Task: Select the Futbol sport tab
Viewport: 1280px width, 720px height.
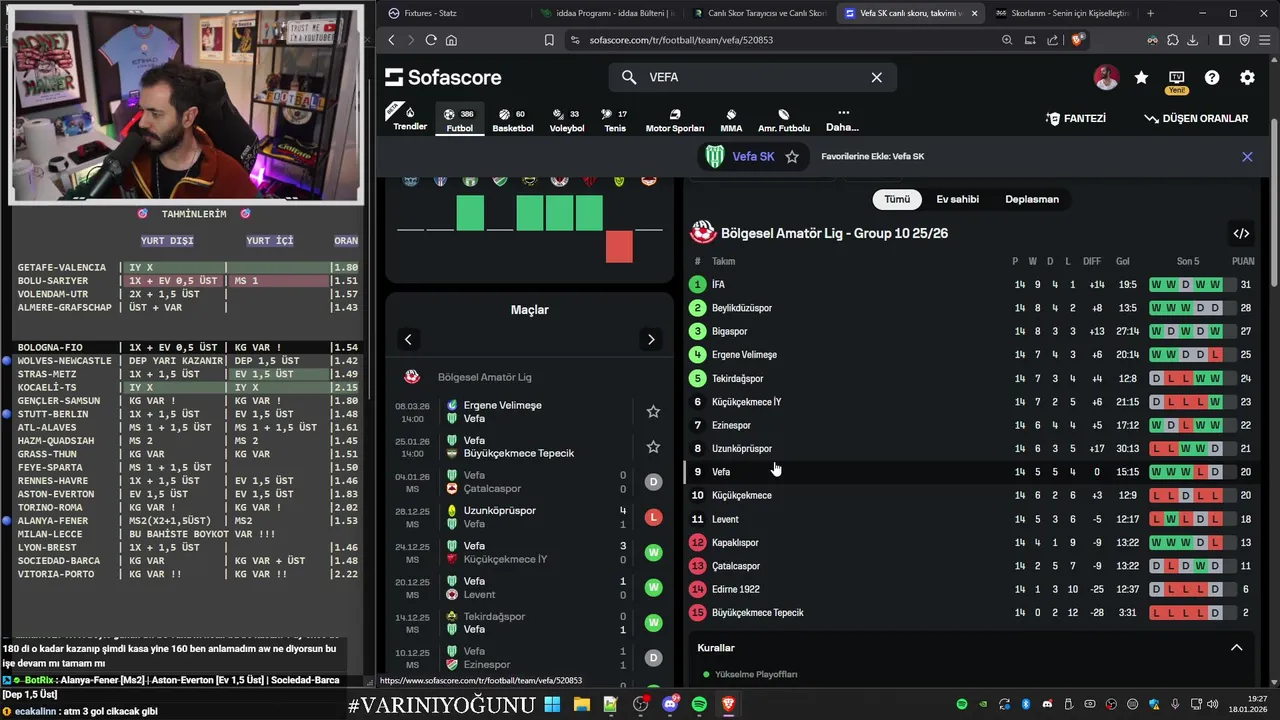Action: coord(460,120)
